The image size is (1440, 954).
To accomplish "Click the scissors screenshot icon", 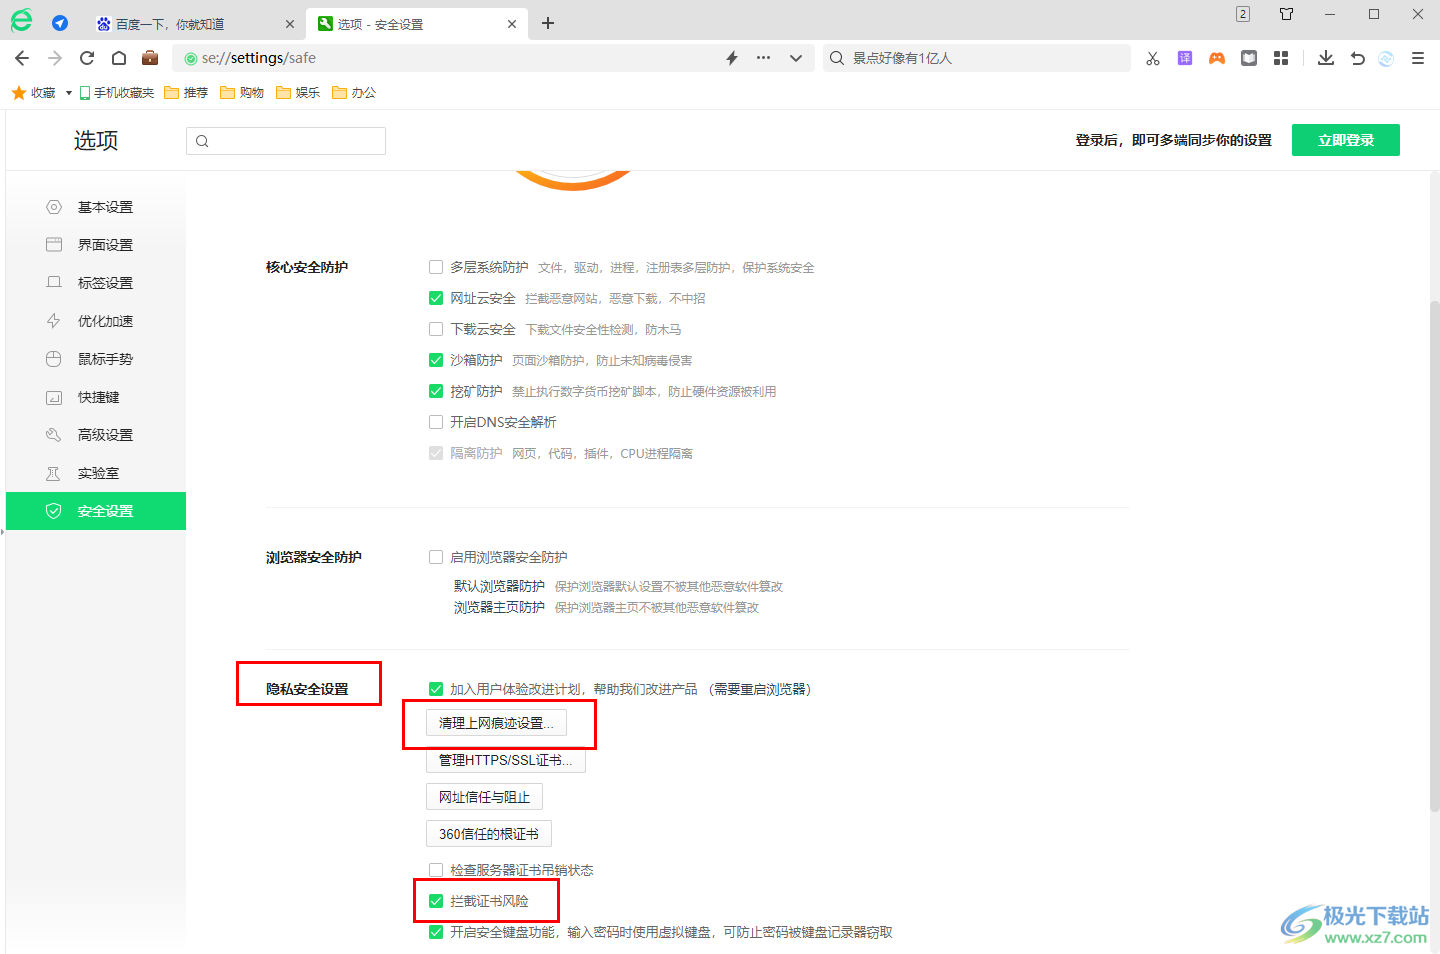I will pyautogui.click(x=1153, y=58).
